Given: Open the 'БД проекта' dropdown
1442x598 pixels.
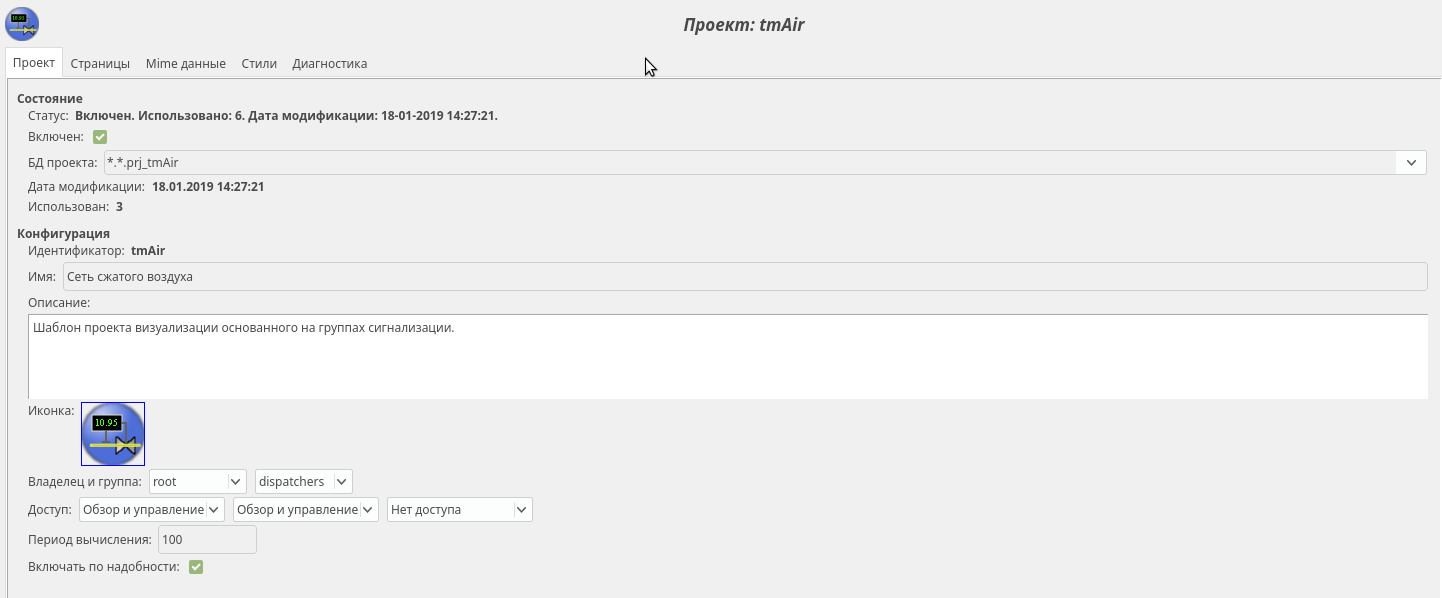Looking at the screenshot, I should click(1411, 162).
